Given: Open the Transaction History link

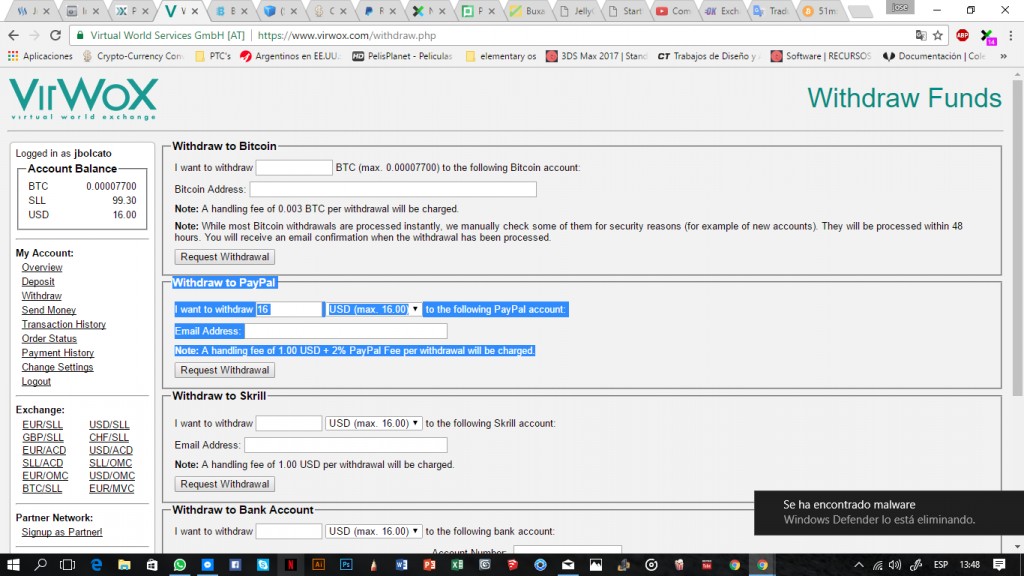Looking at the screenshot, I should coord(64,324).
